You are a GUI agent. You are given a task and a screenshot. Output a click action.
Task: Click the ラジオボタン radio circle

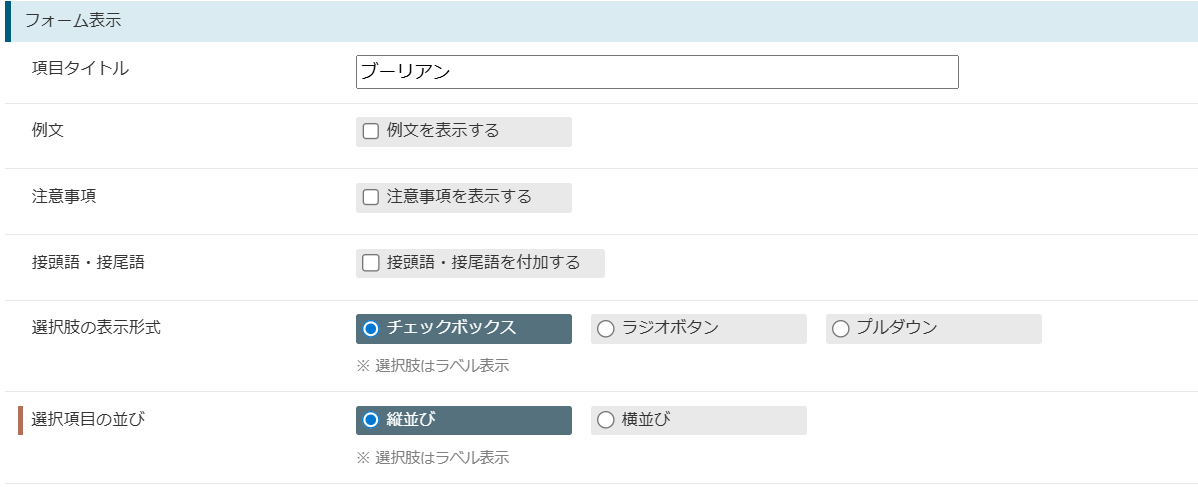606,330
